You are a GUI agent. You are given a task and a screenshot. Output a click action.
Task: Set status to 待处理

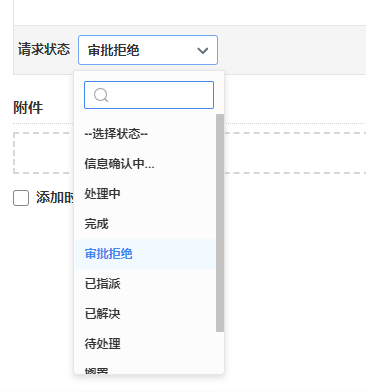(x=145, y=344)
